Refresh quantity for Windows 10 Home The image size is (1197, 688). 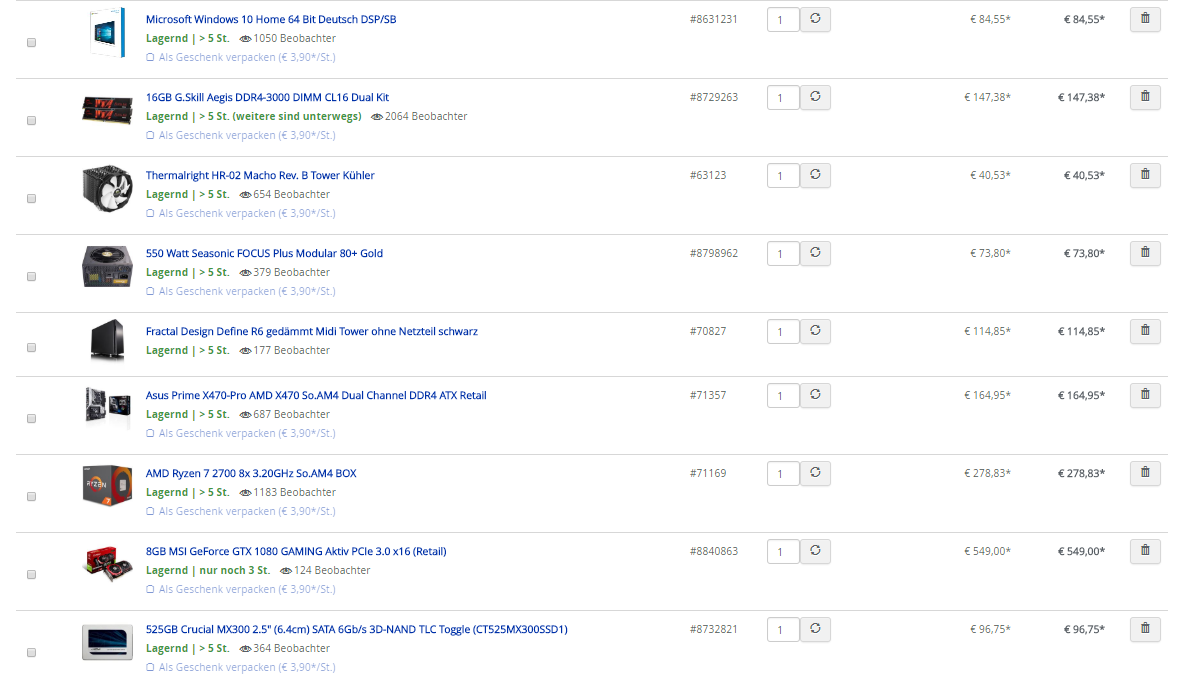(815, 19)
